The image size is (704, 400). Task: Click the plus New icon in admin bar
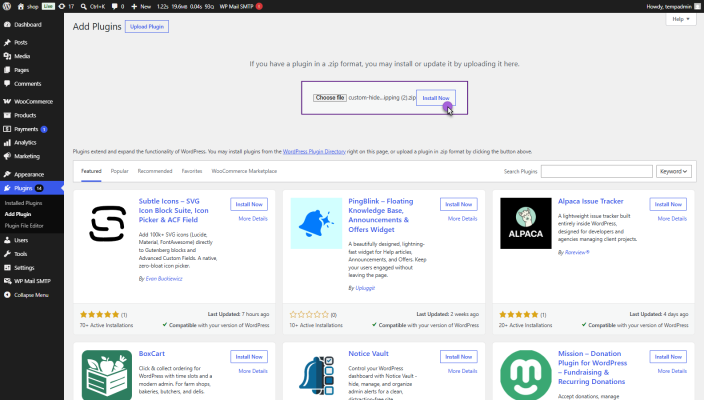click(134, 6)
